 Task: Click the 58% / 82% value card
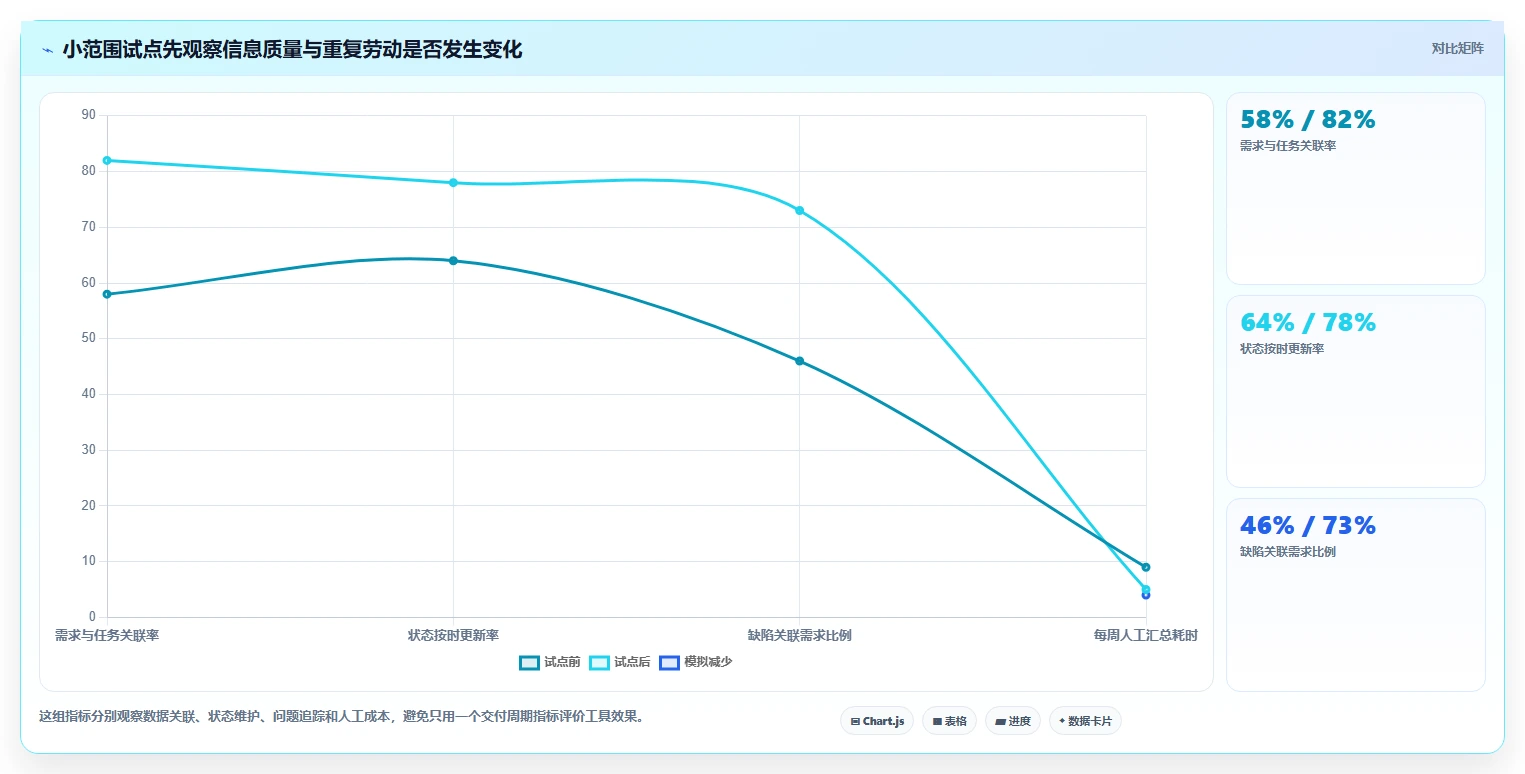click(1355, 188)
